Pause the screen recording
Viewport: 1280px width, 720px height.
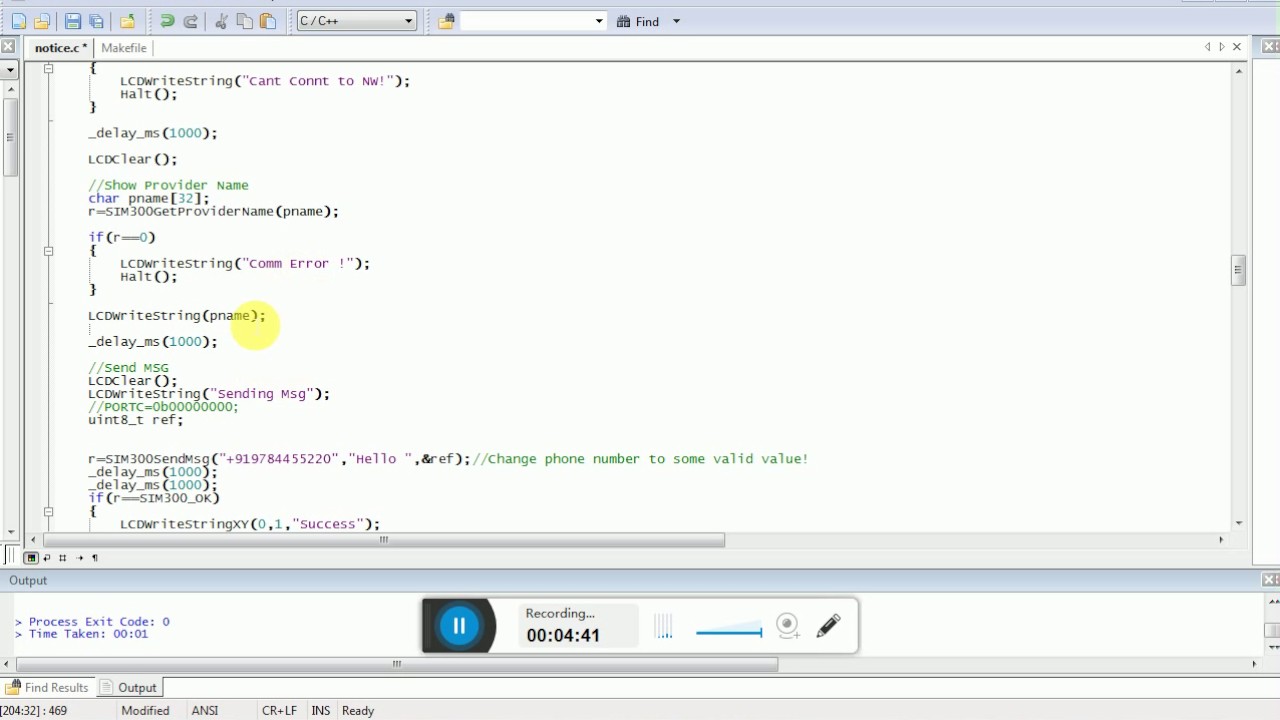pos(459,626)
